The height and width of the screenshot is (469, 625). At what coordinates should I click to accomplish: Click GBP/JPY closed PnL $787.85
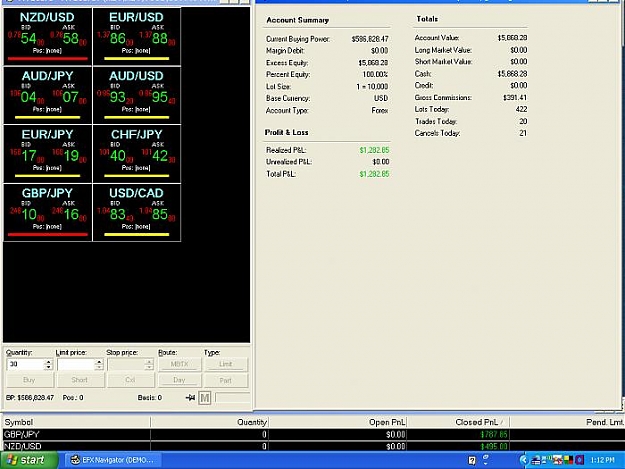(x=494, y=434)
